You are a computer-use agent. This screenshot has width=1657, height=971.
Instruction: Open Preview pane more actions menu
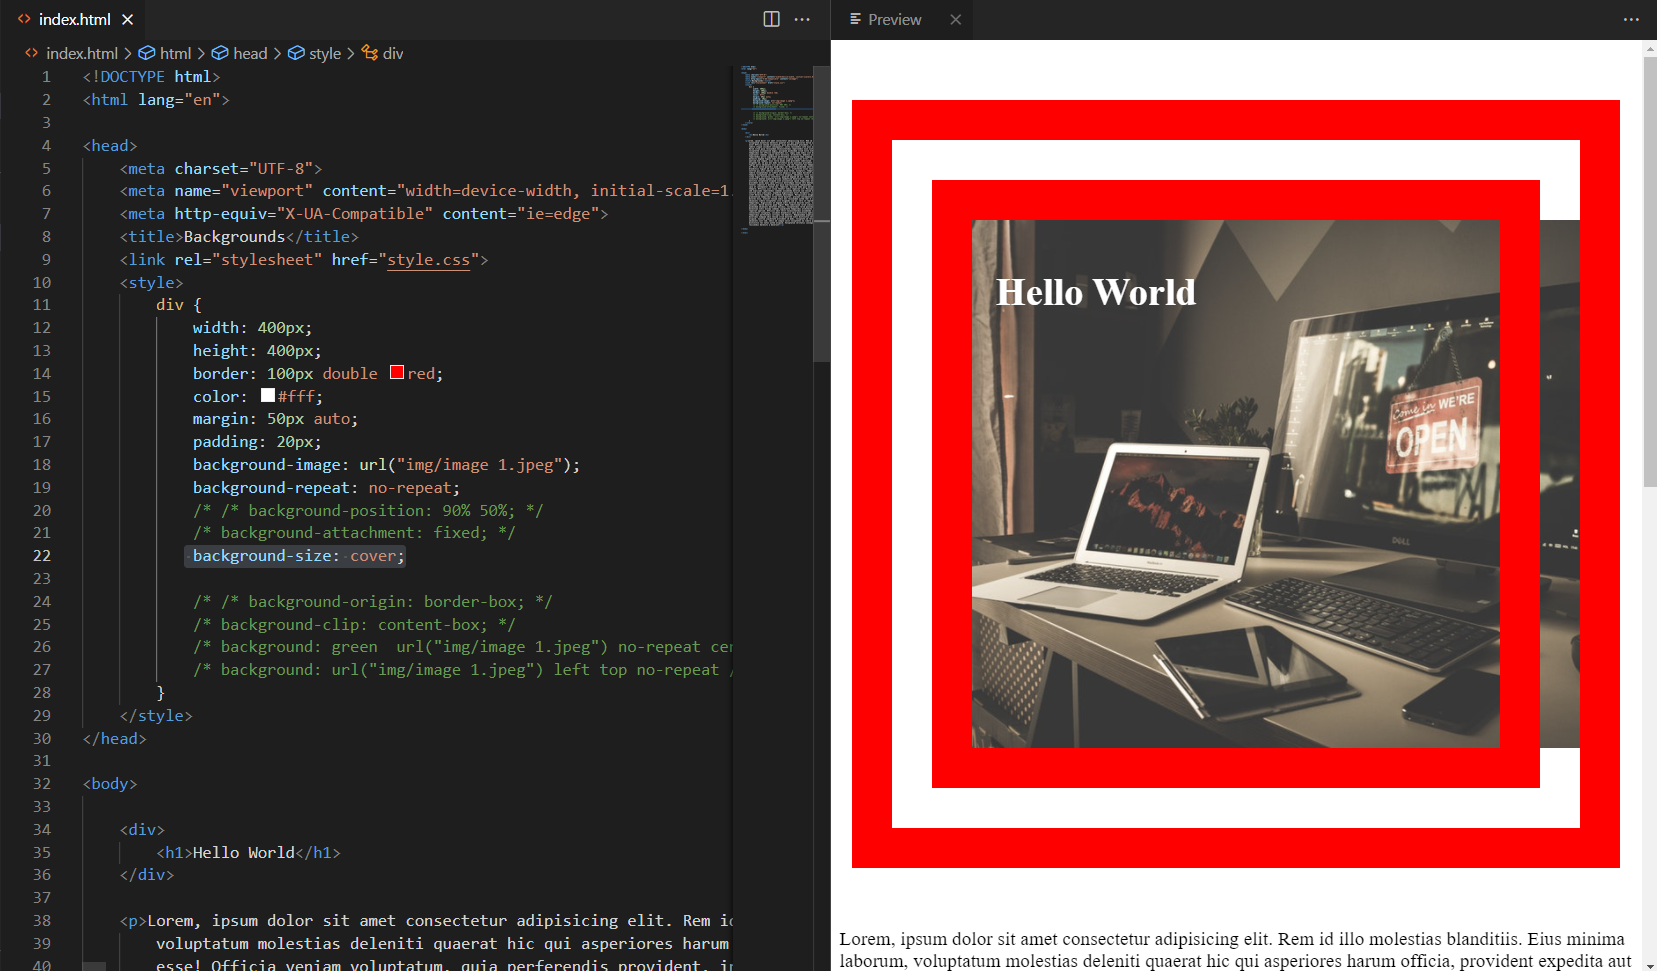pos(1631,19)
